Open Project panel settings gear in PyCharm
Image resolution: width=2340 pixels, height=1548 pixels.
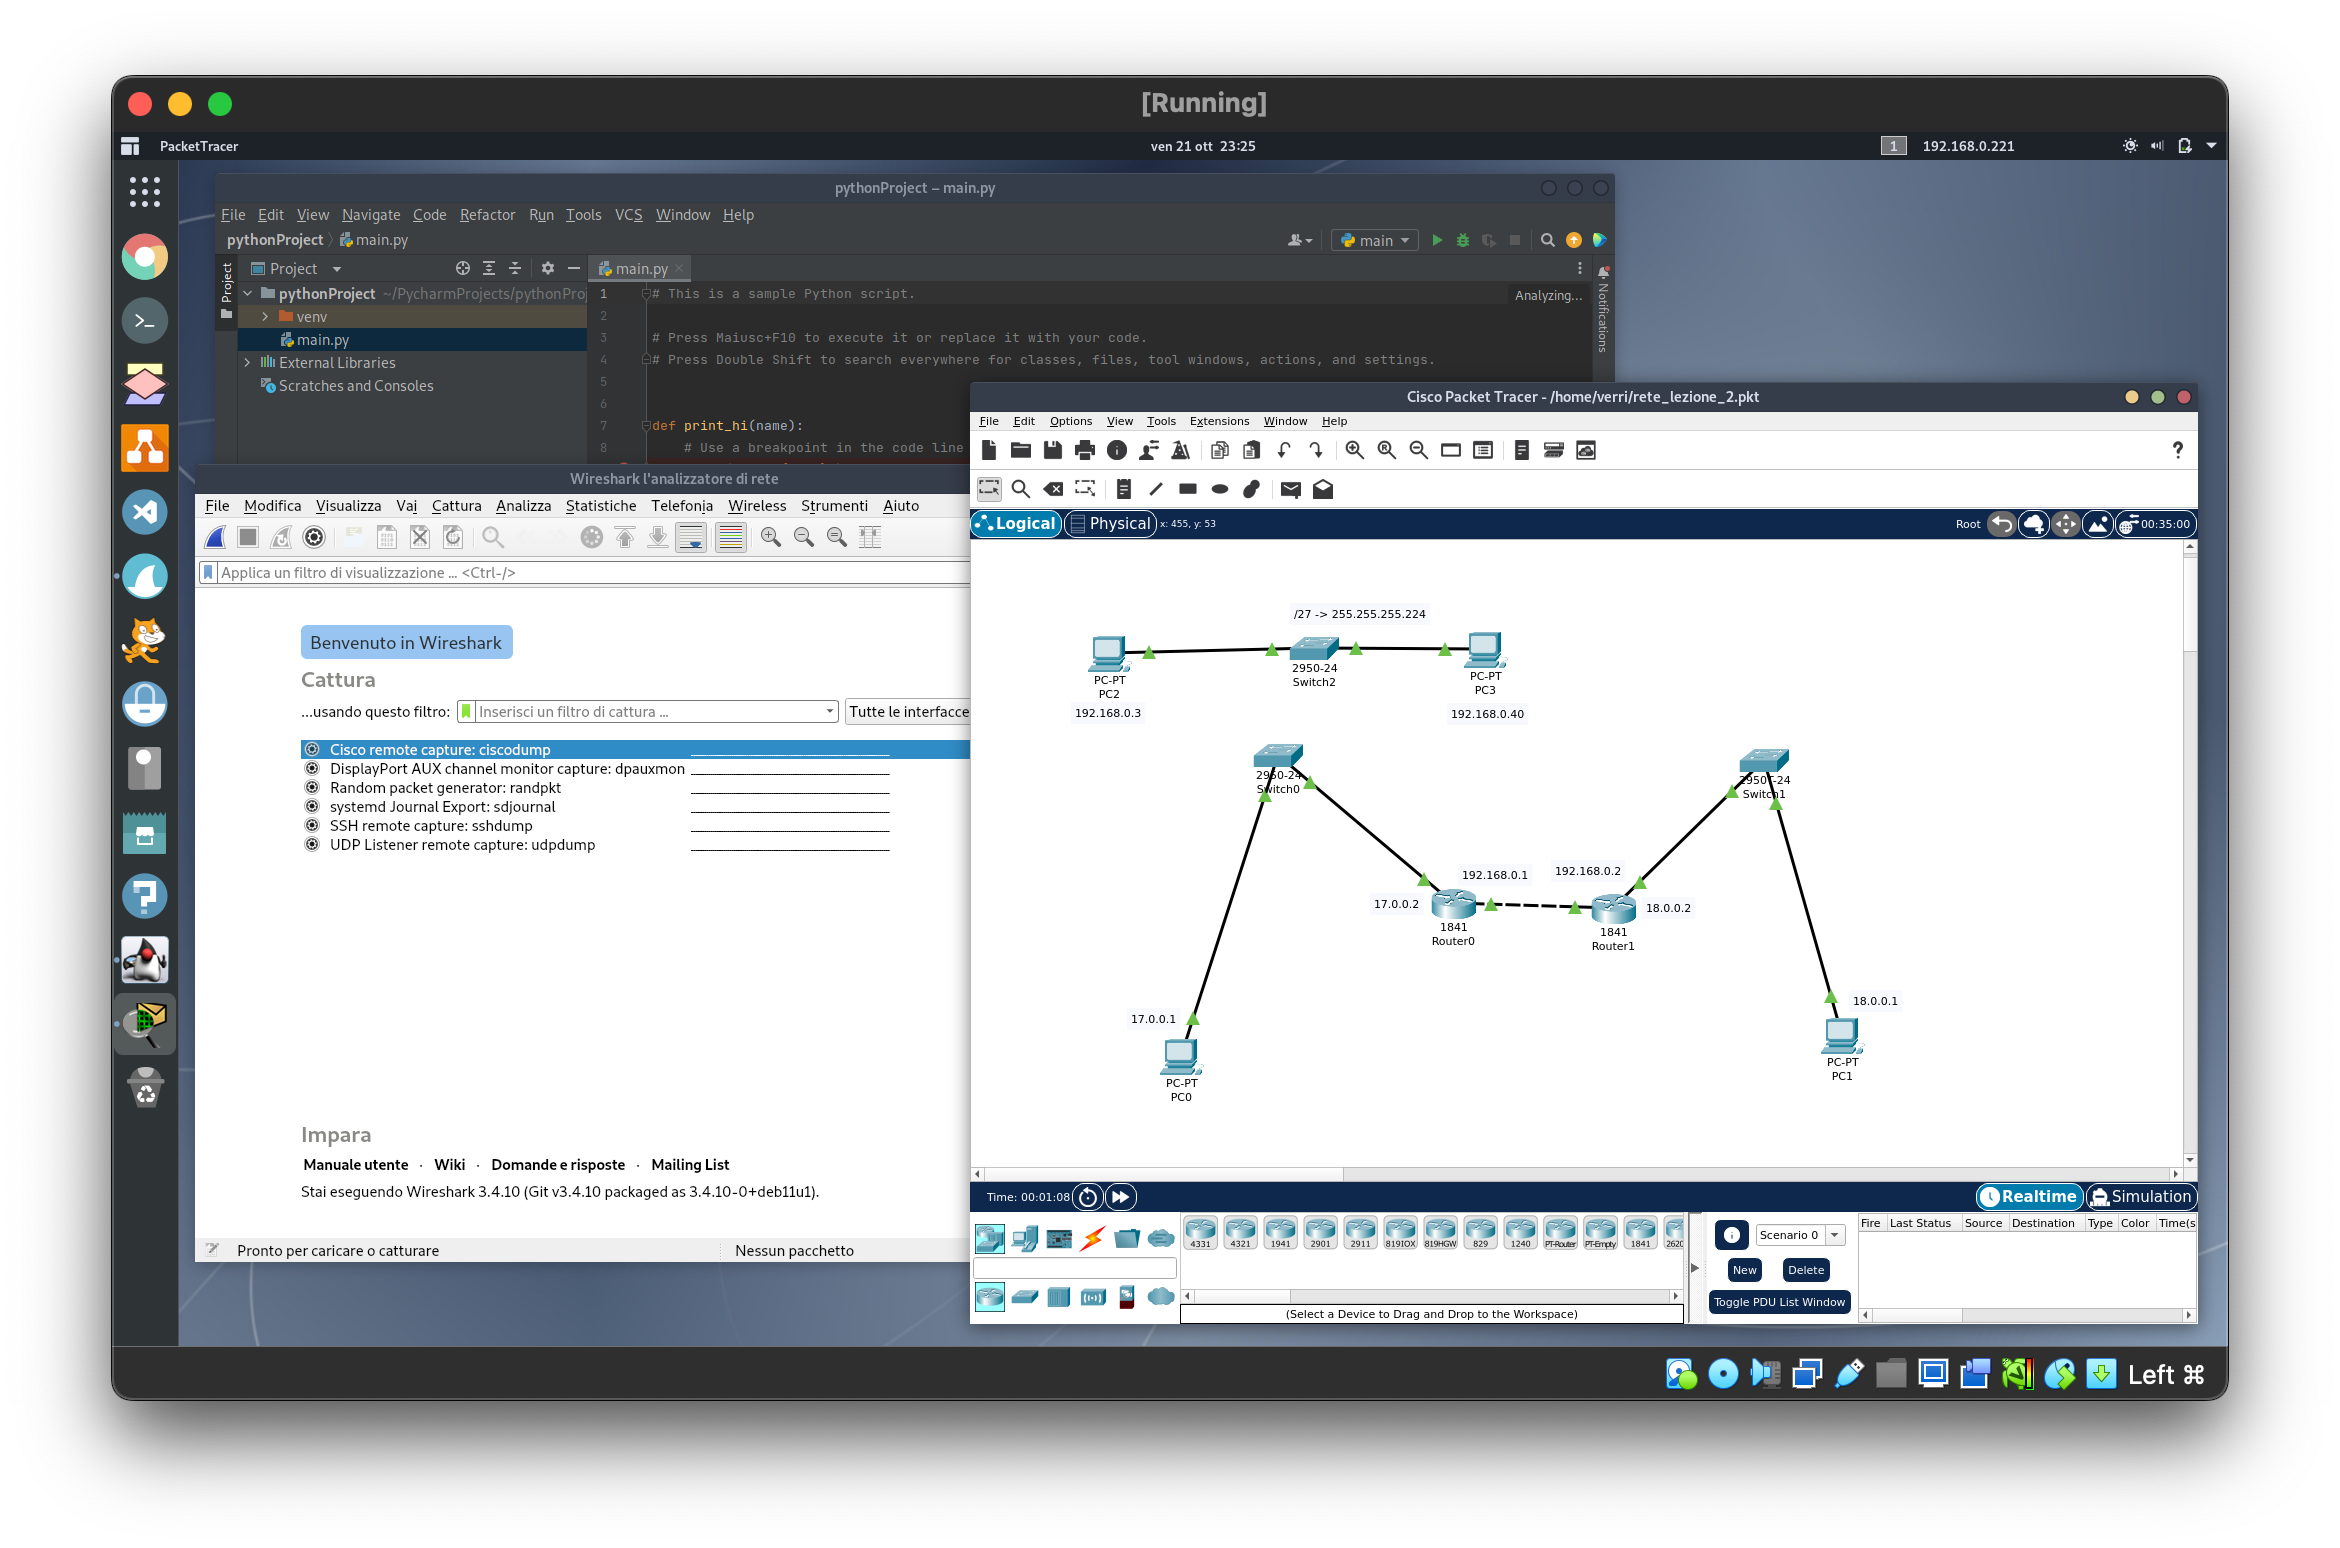point(548,268)
